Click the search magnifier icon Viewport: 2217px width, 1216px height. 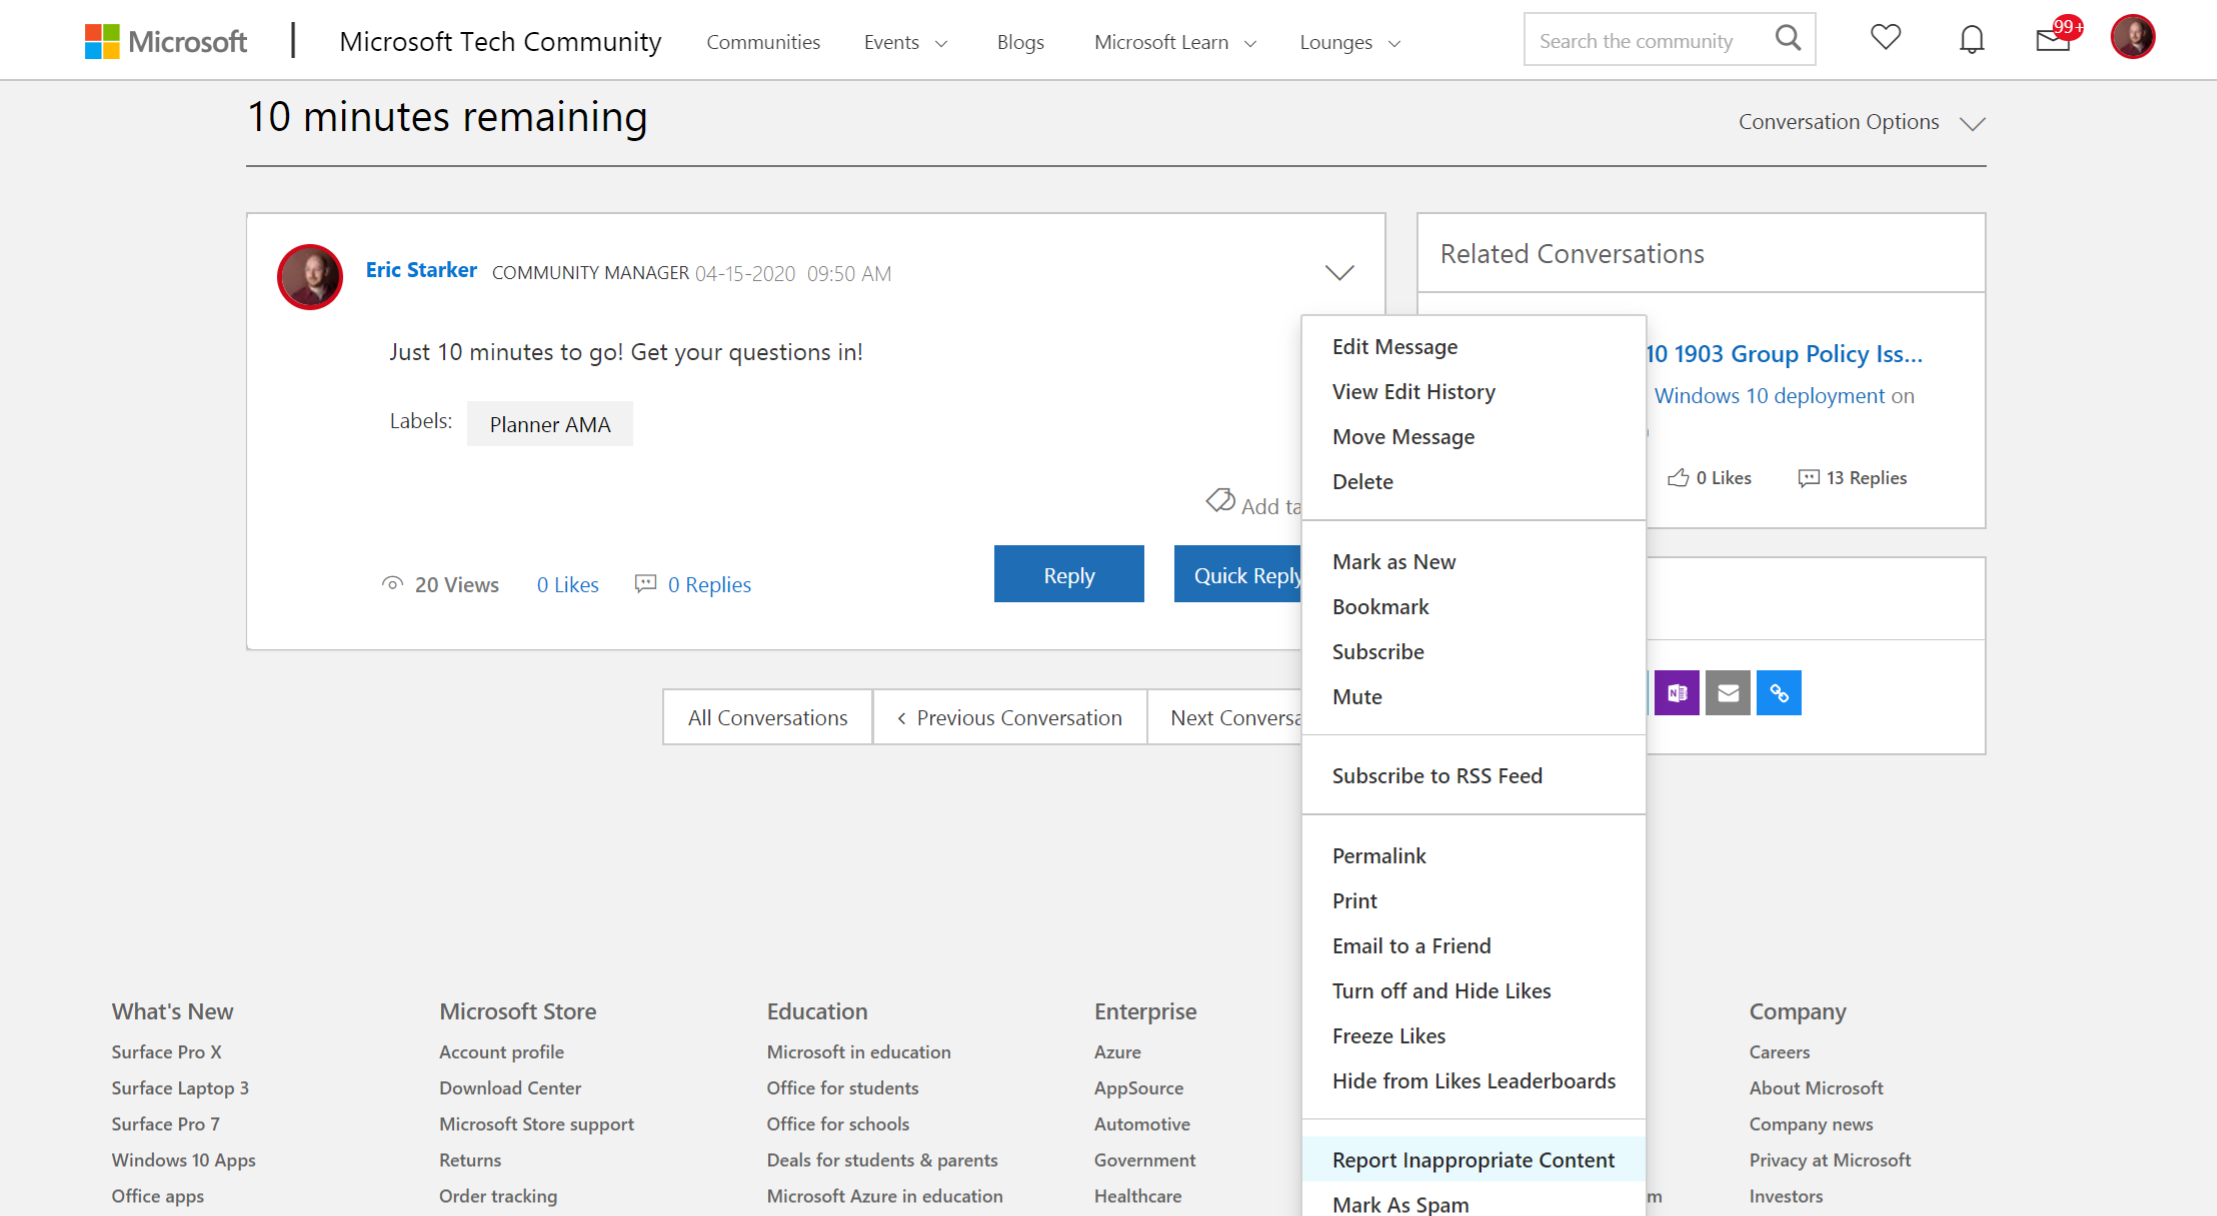(x=1789, y=38)
